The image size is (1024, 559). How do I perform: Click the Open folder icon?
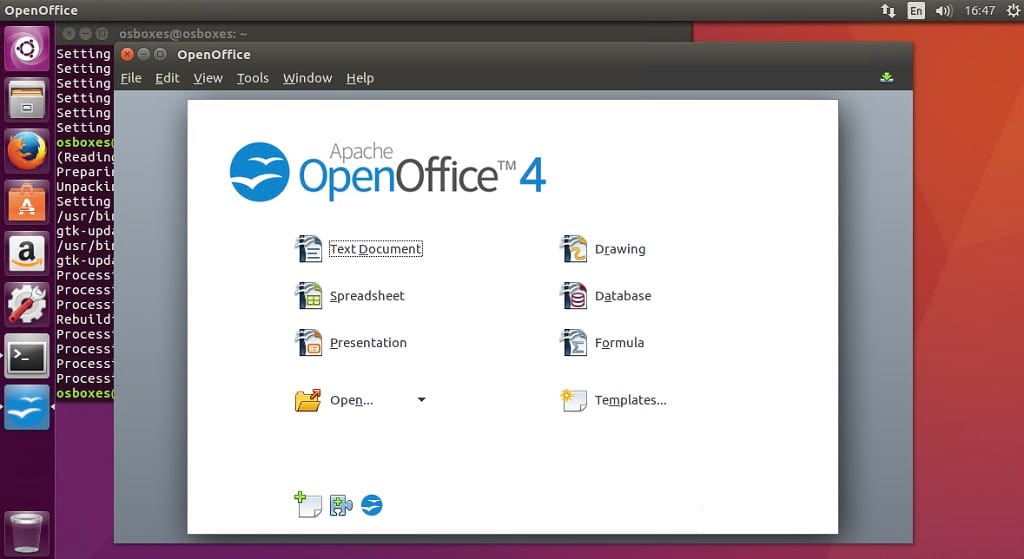click(308, 400)
